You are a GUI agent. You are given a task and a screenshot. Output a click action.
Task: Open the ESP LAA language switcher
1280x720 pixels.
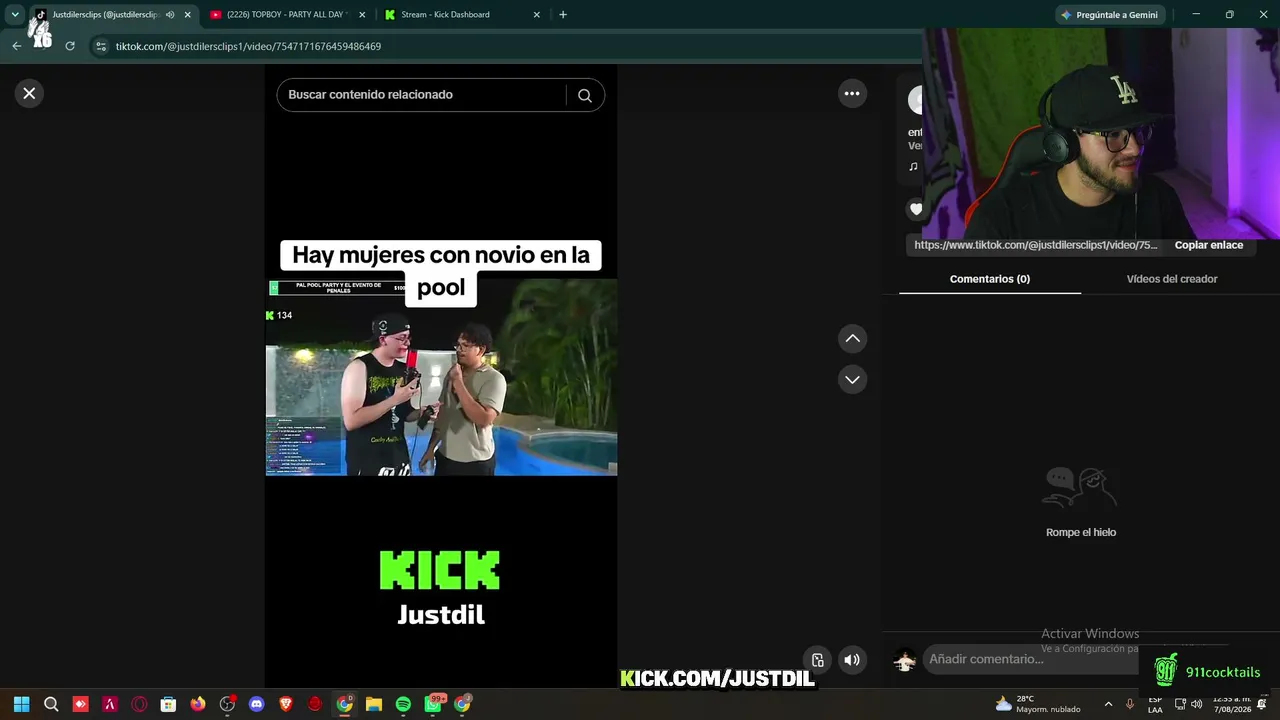(x=1155, y=704)
